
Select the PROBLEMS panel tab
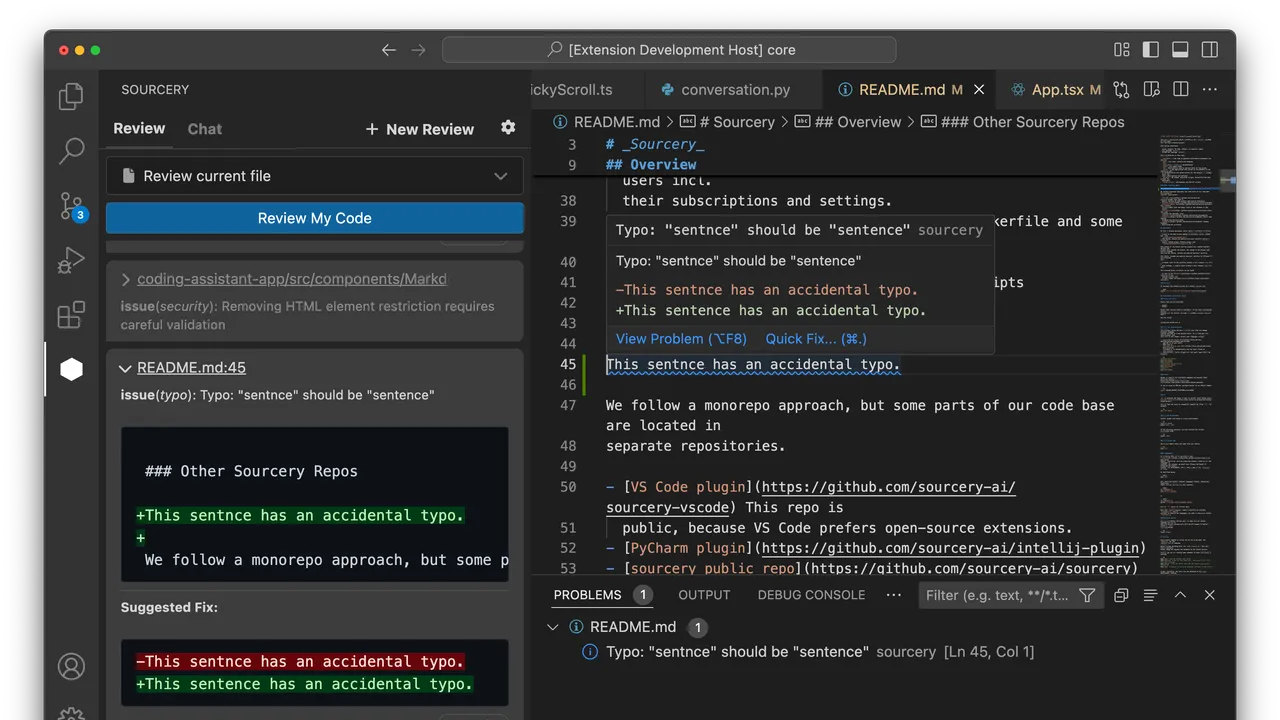587,595
